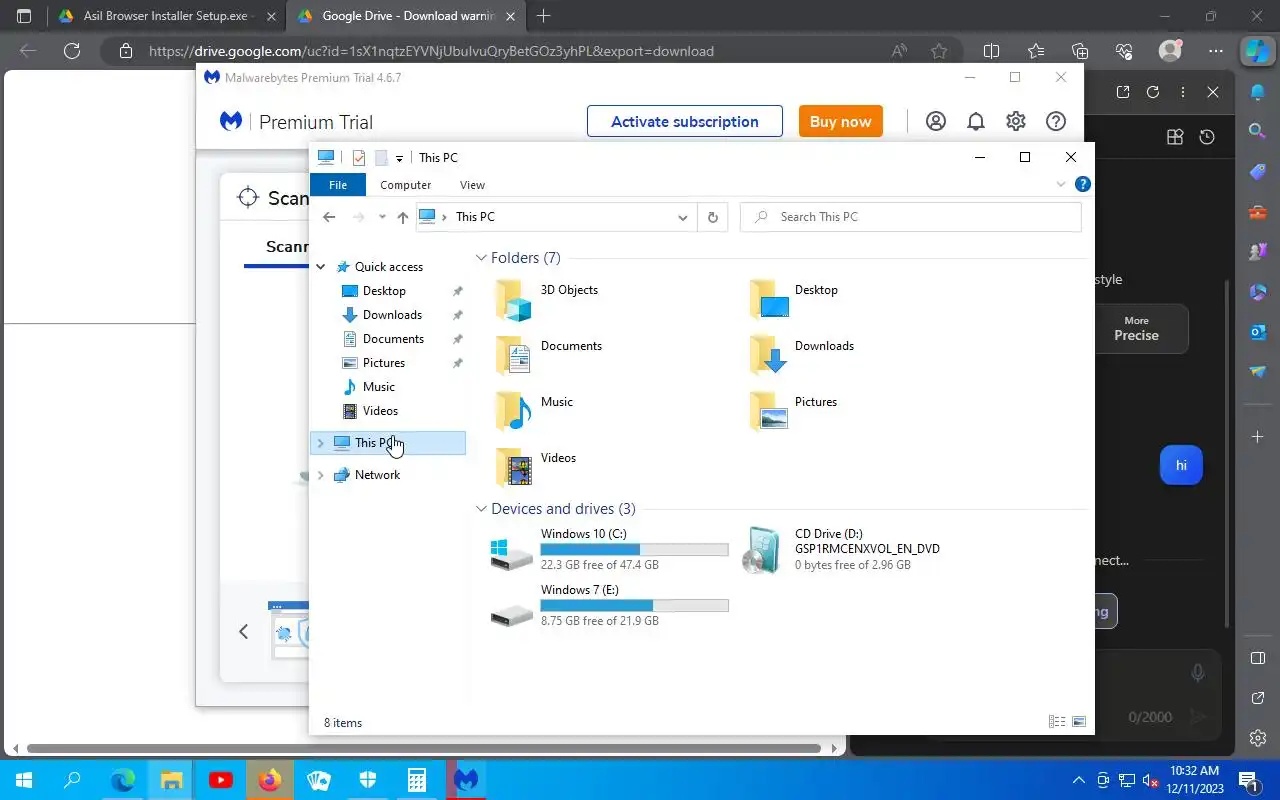This screenshot has height=800, width=1280.
Task: Switch to details view in status bar
Action: pyautogui.click(x=1057, y=722)
